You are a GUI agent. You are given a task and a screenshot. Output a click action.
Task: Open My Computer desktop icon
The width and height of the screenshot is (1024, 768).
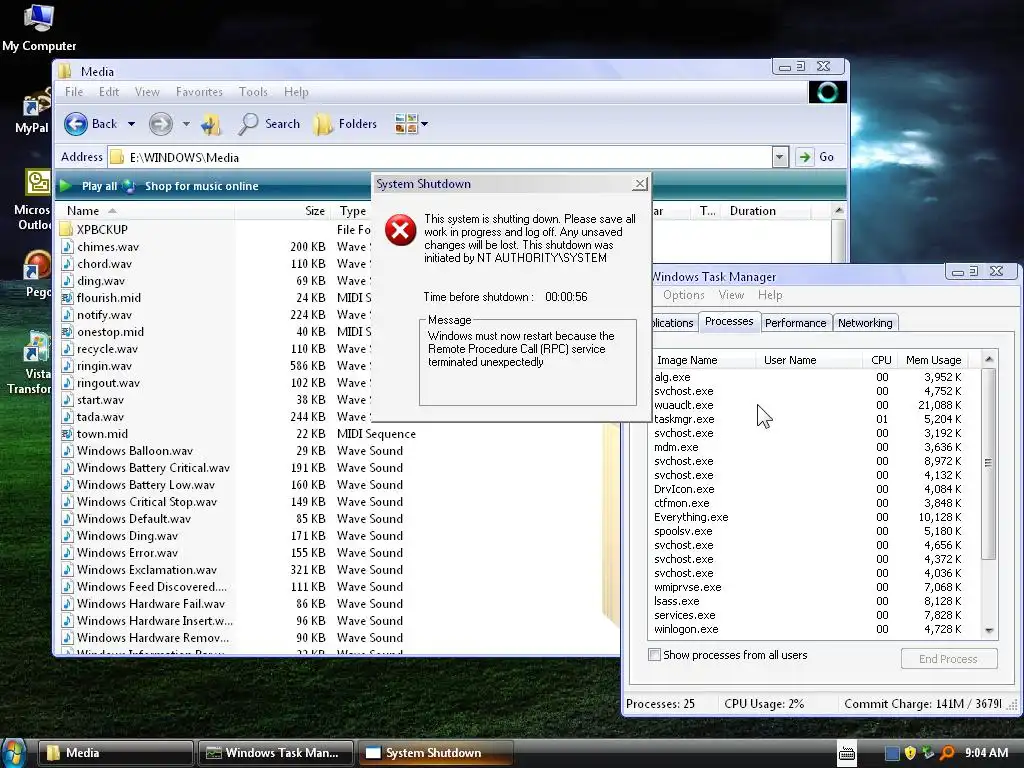39,27
